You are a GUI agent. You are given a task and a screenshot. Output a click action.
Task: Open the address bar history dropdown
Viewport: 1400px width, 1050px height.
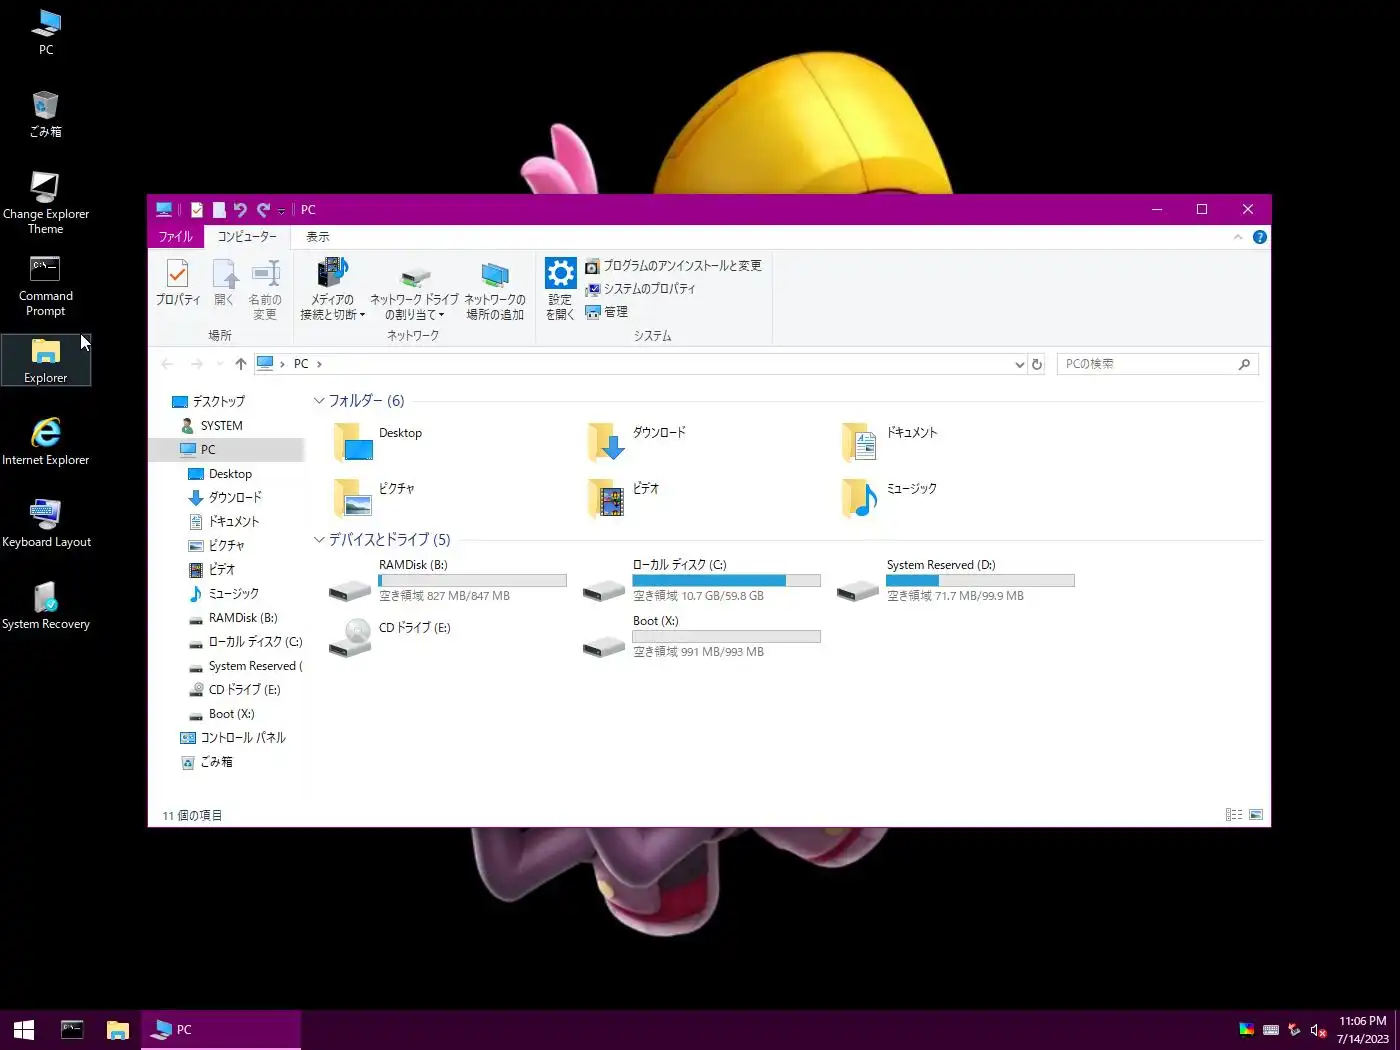(1019, 364)
